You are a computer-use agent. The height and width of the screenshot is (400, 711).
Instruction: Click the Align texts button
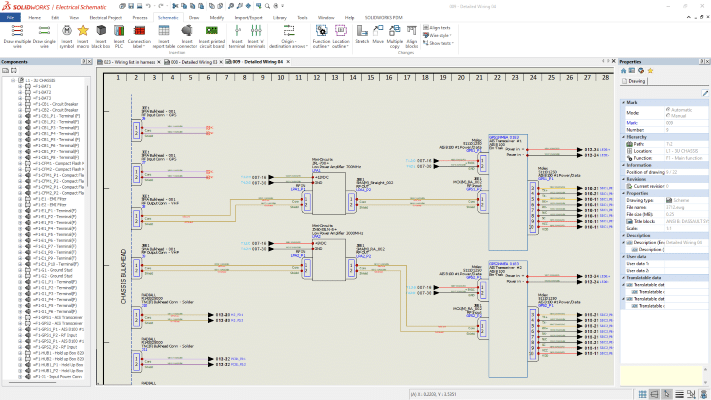[x=440, y=29]
